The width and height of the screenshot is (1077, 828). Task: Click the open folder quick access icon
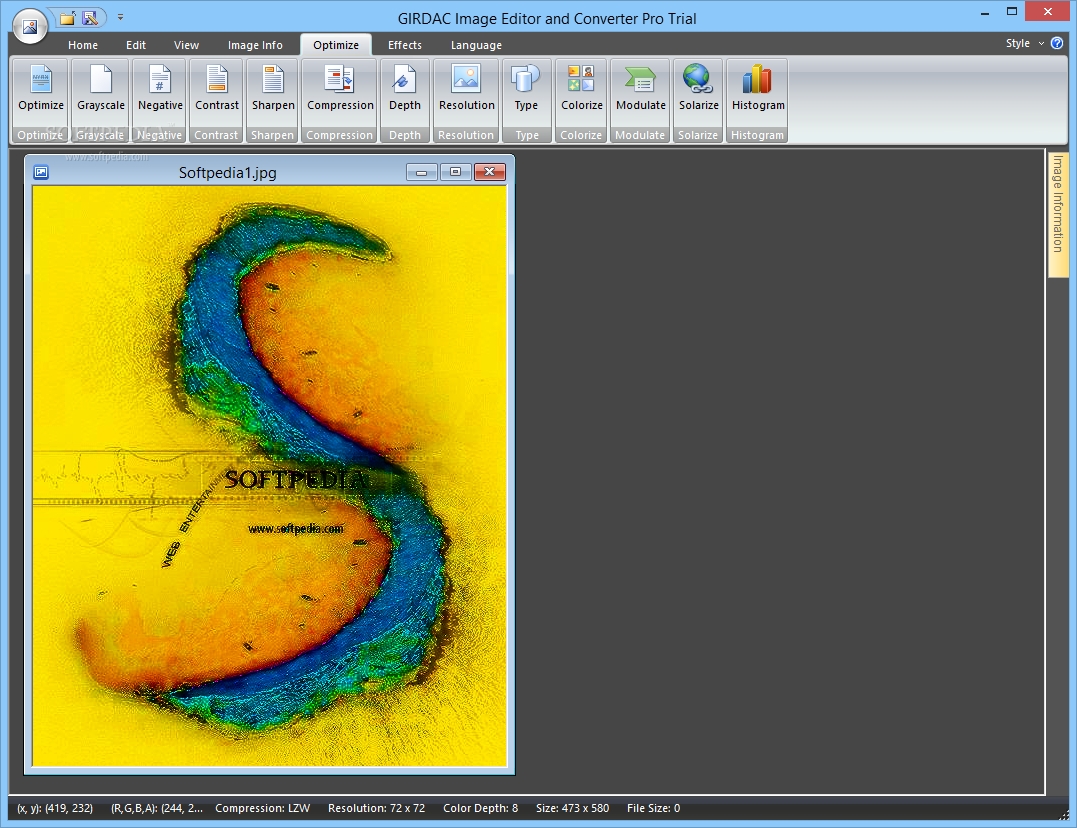point(67,18)
